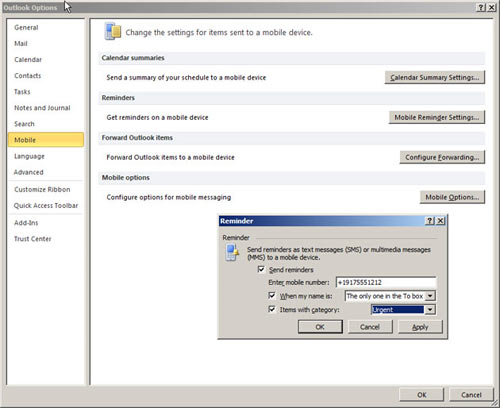Uncheck the When my name is checkbox

[x=272, y=296]
